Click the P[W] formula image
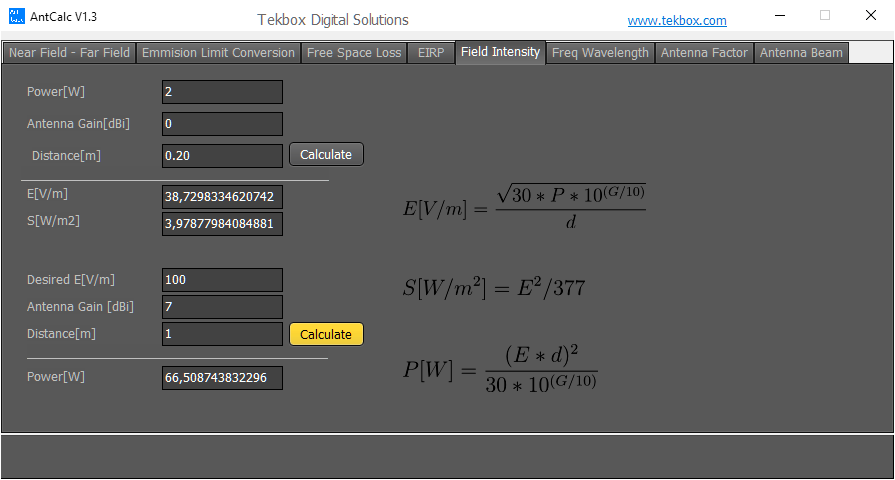 (500, 369)
